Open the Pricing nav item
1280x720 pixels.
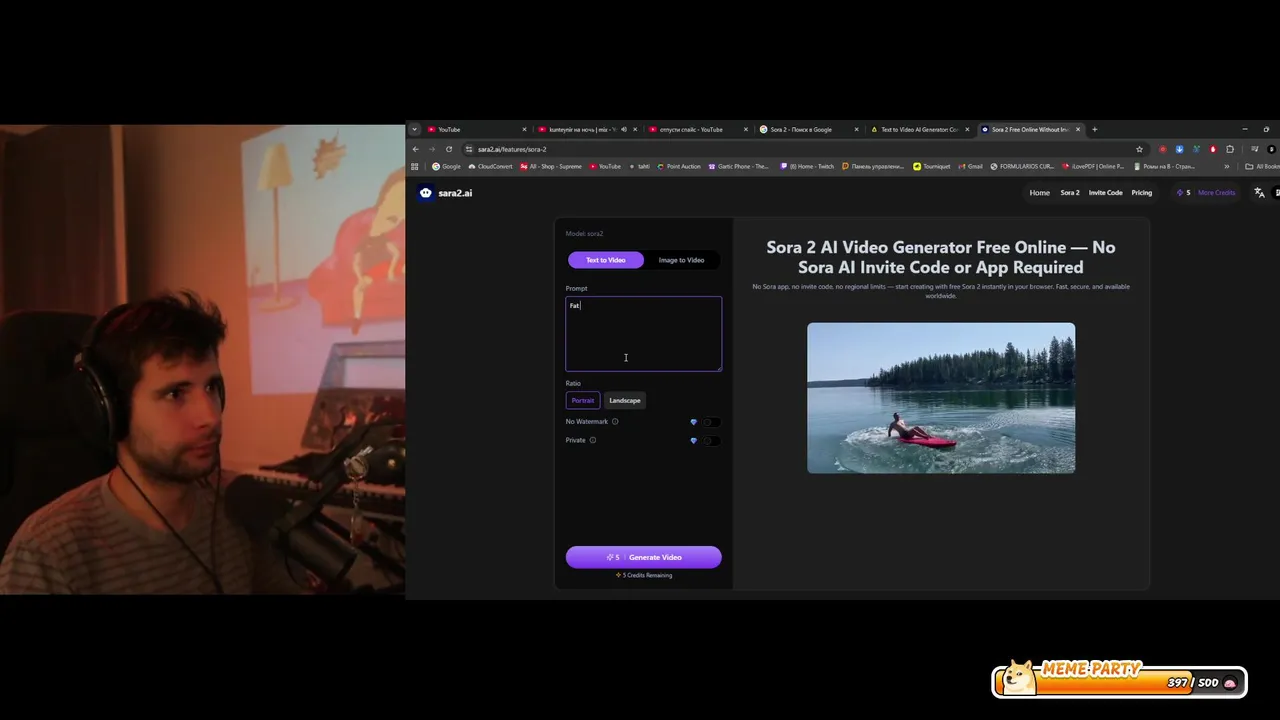(1142, 193)
